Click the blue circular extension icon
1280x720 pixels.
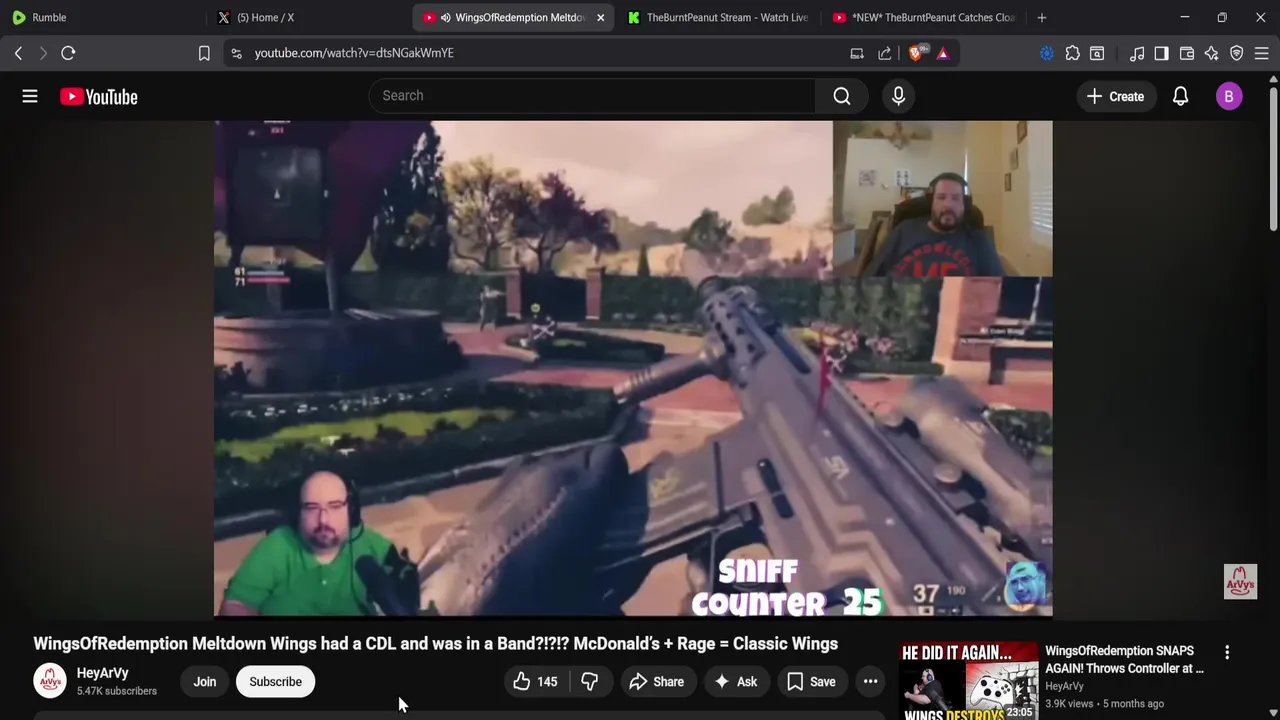(x=1047, y=53)
